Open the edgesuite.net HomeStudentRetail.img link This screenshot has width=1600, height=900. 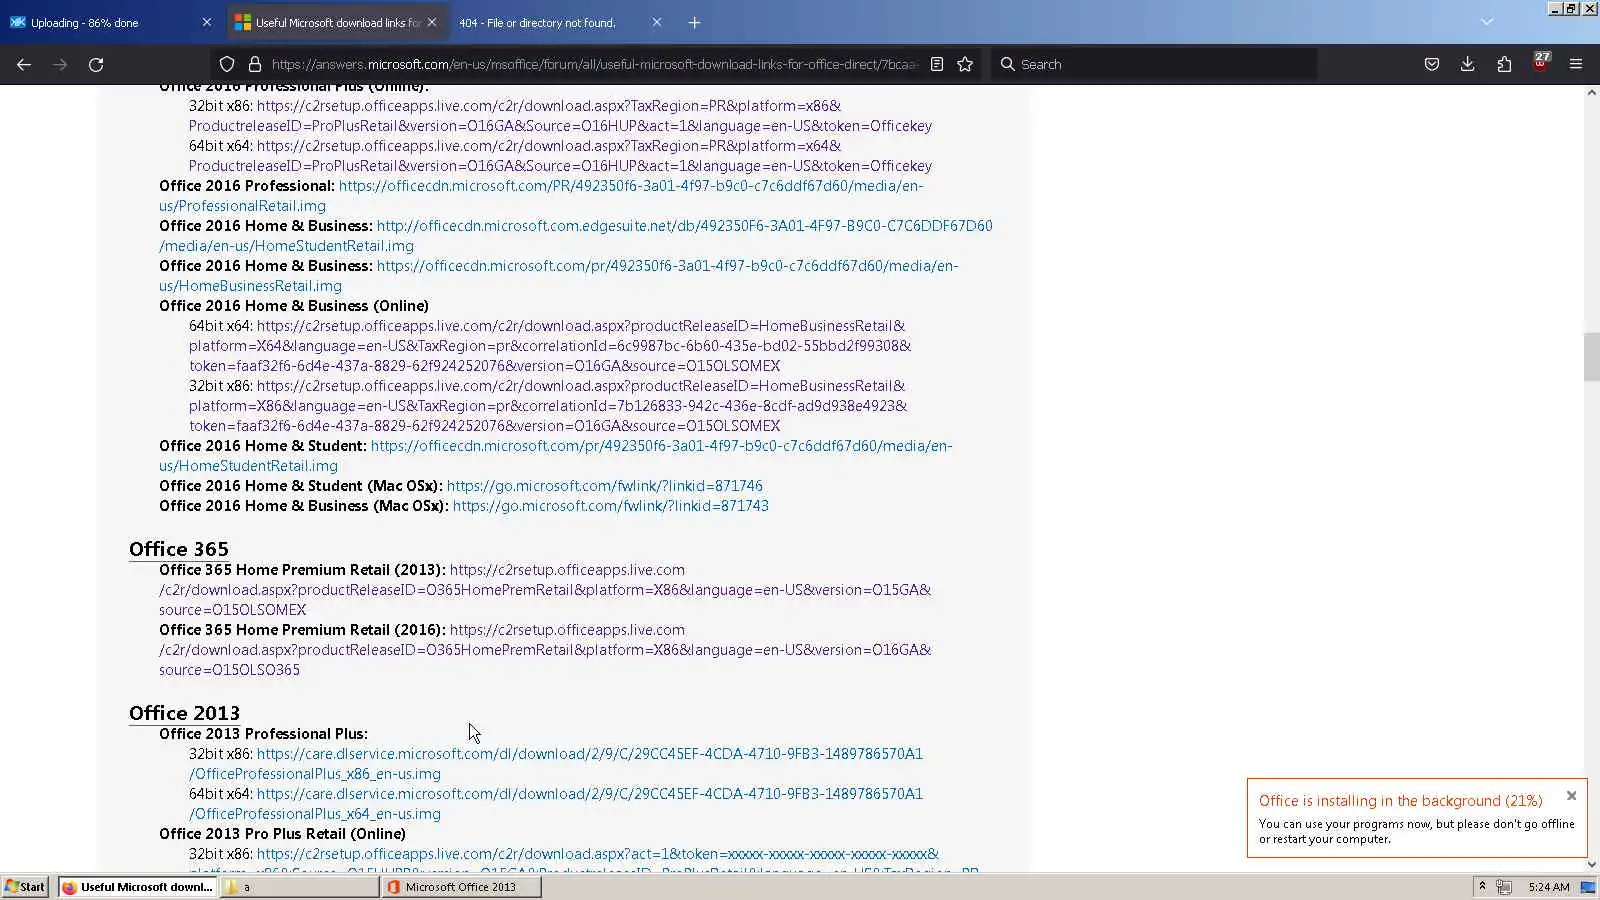pyautogui.click(x=576, y=236)
